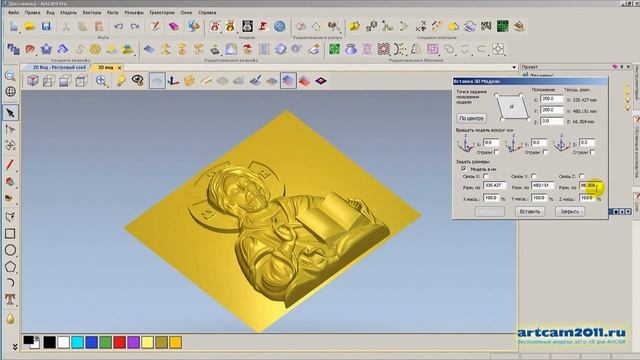Click the green square vector editing icon
This screenshot has height=360, width=640.
tap(334, 49)
